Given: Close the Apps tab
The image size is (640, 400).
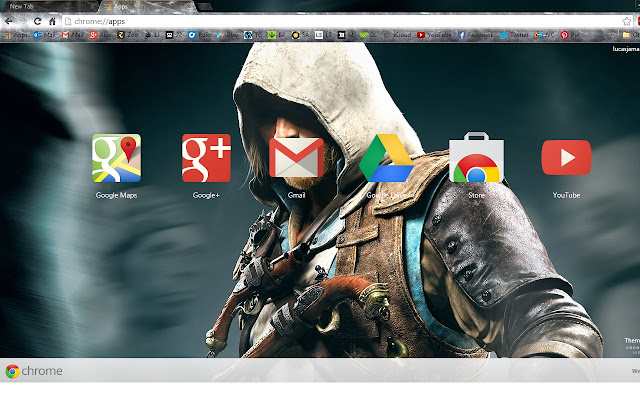Looking at the screenshot, I should [189, 7].
